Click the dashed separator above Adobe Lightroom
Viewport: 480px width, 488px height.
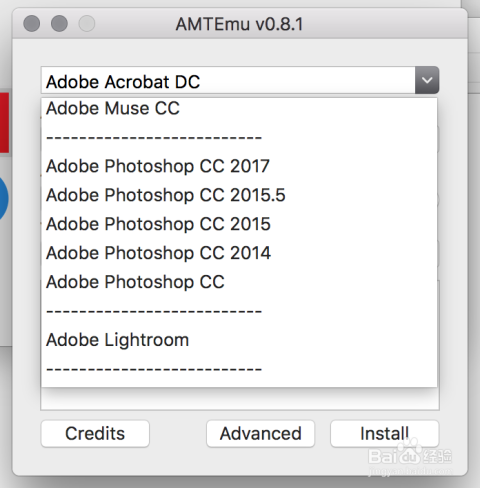point(239,311)
